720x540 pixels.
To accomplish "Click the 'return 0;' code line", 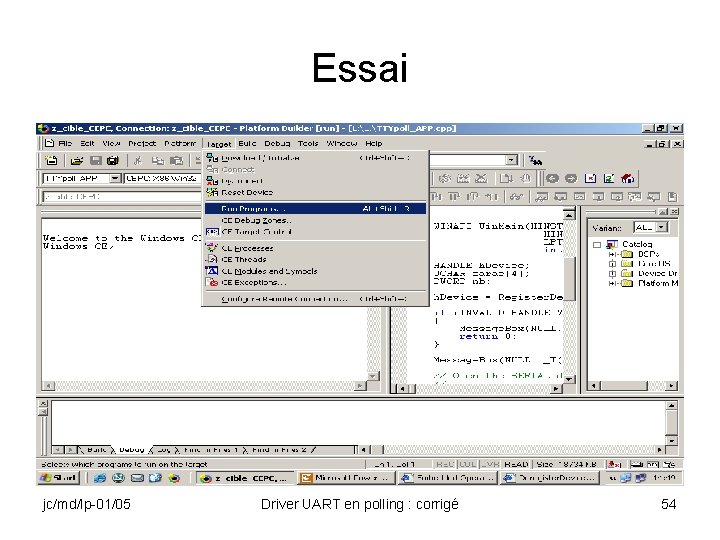I will (x=487, y=336).
